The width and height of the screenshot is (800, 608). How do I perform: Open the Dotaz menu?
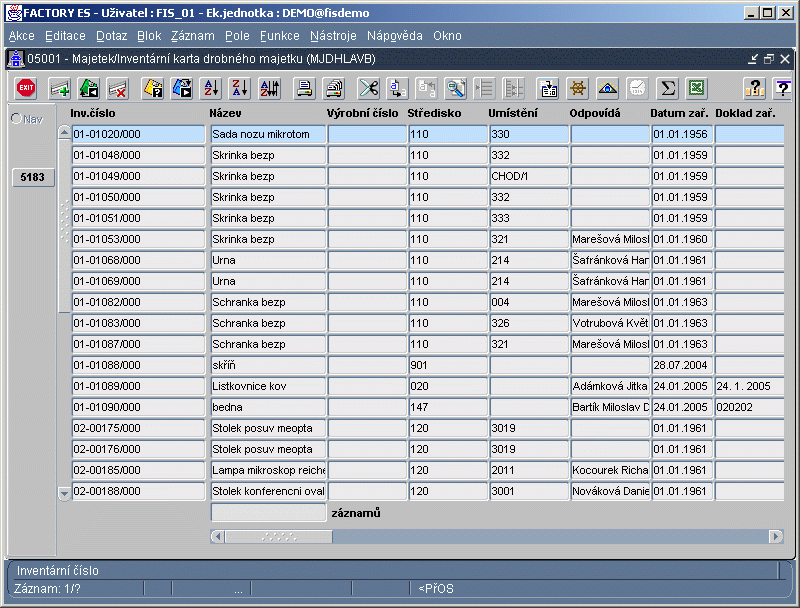pos(111,36)
